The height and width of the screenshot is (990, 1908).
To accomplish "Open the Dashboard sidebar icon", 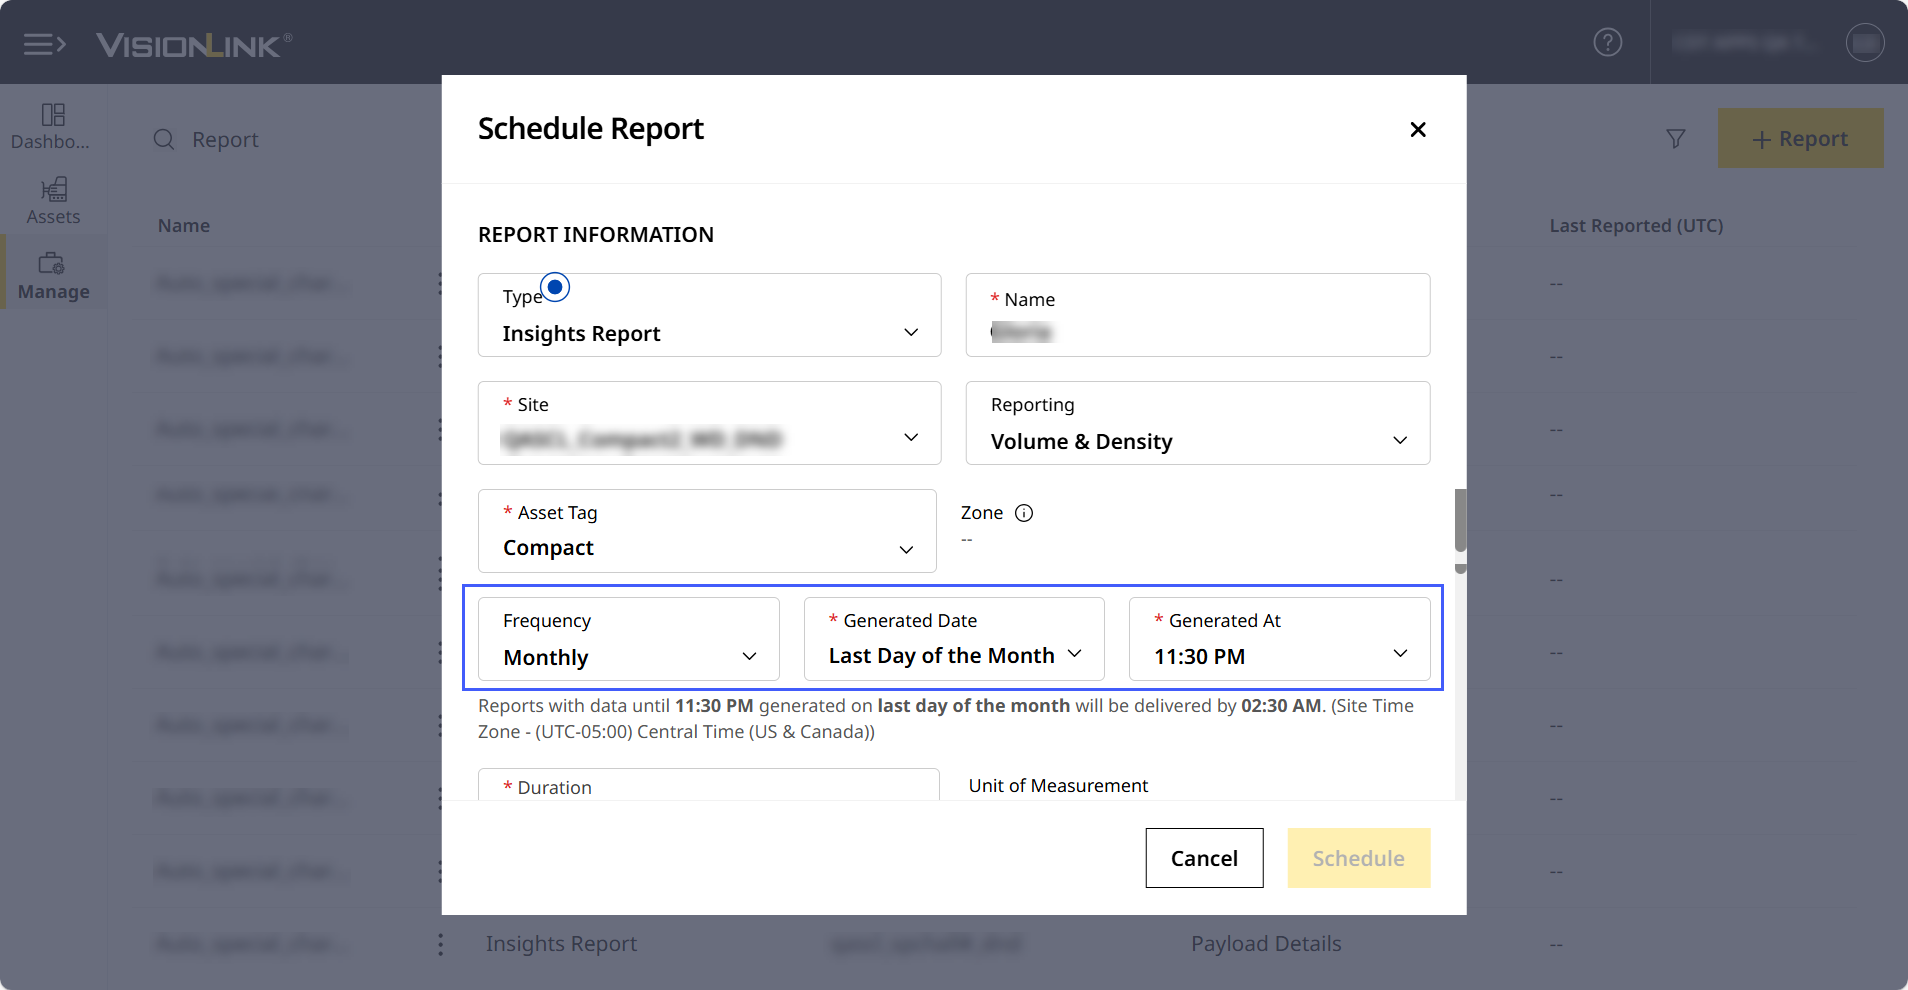I will coord(53,126).
